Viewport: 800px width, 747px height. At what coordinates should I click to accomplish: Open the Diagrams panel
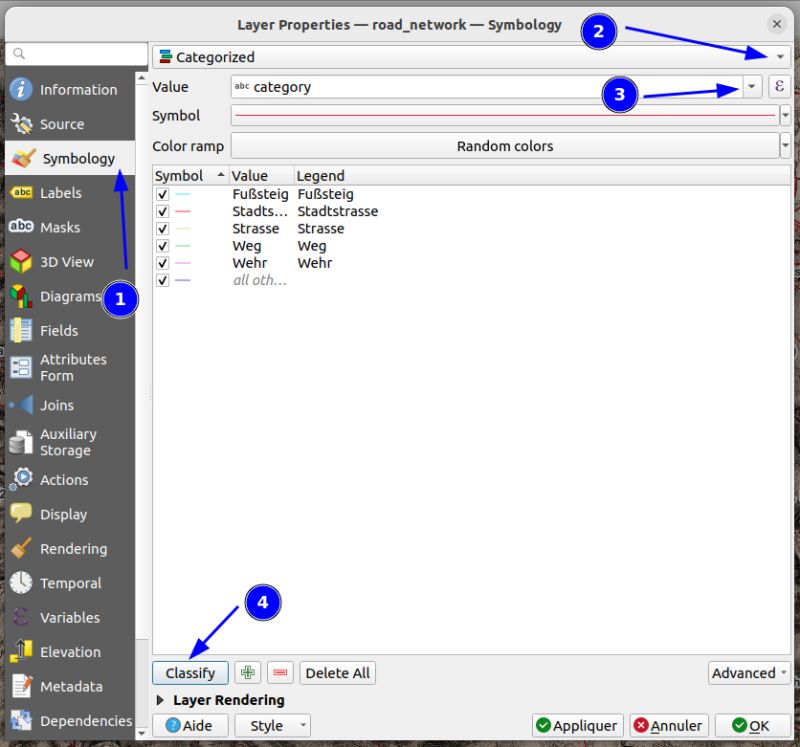pyautogui.click(x=72, y=296)
